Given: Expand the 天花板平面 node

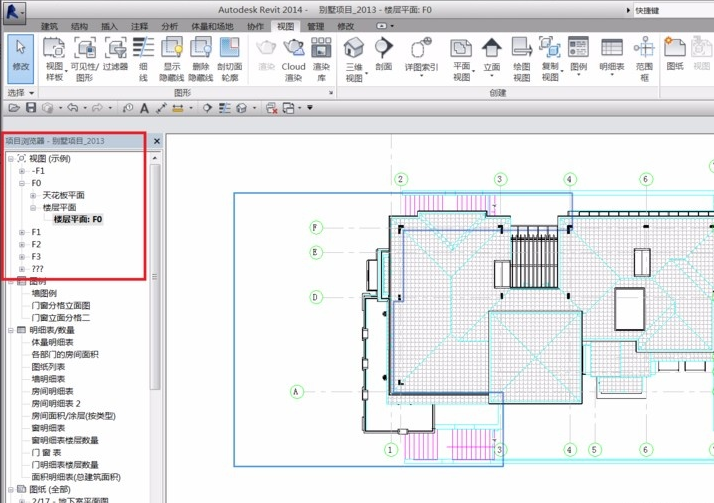Looking at the screenshot, I should tap(33, 195).
